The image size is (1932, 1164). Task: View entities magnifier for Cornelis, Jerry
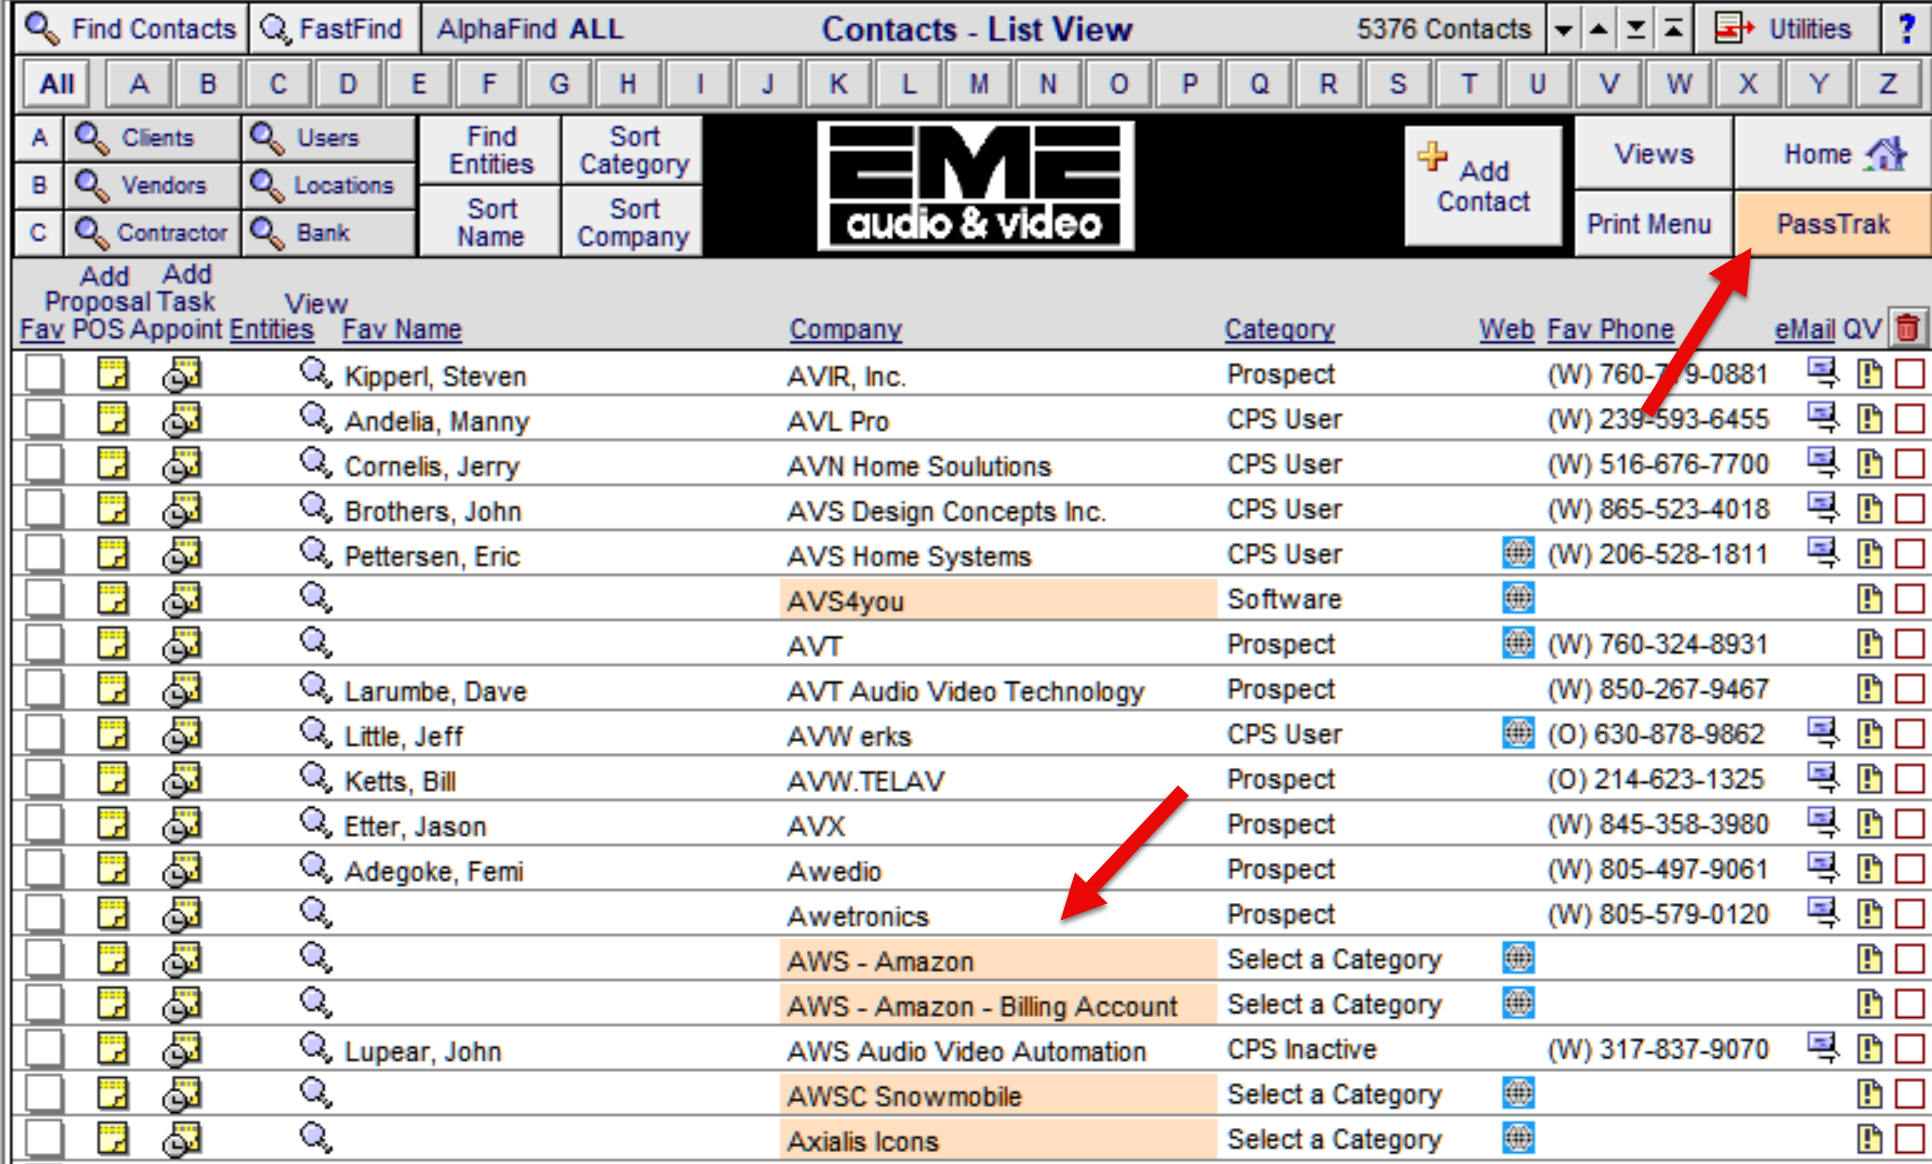(x=315, y=463)
